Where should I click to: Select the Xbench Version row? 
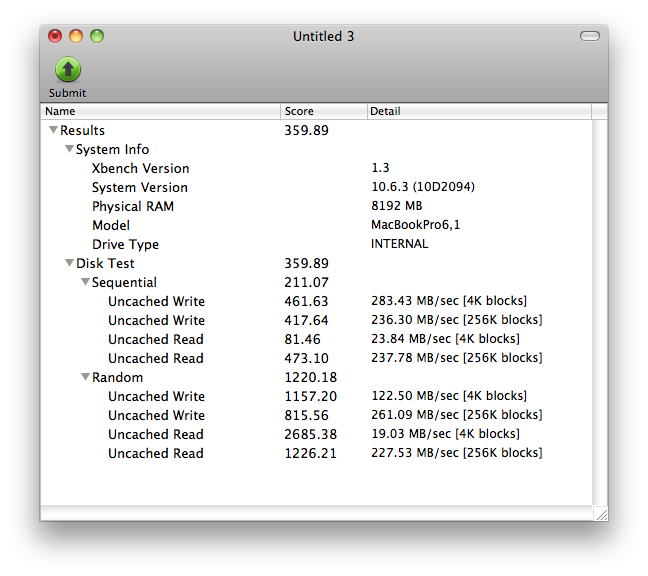coord(317,168)
